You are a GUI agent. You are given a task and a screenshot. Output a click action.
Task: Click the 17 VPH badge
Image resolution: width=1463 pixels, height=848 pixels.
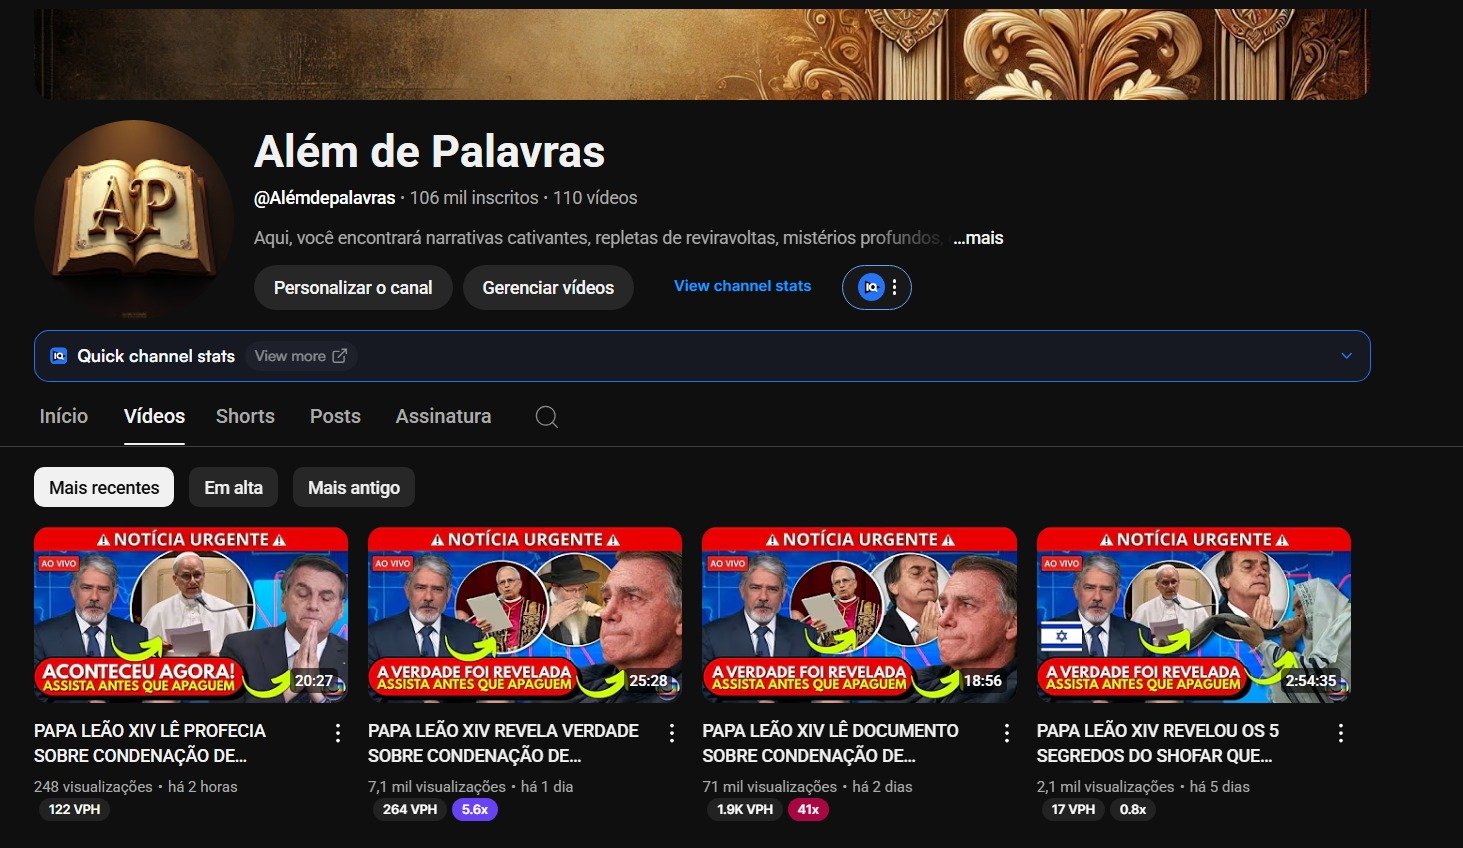(1073, 809)
